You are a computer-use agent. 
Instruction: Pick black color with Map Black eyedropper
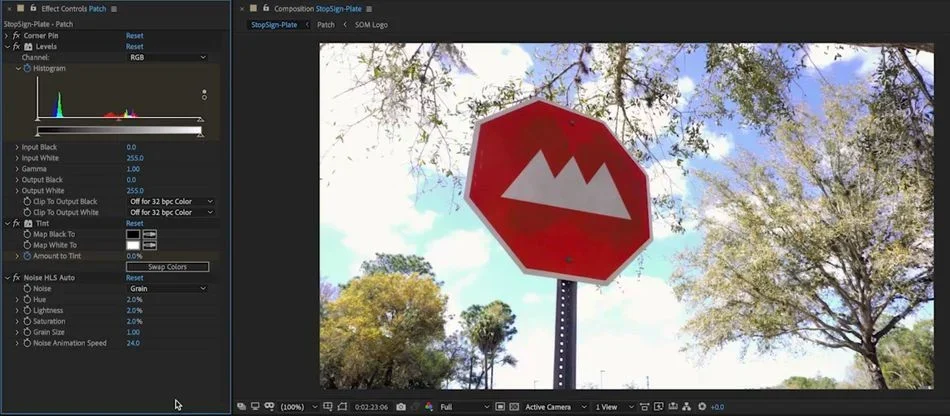[x=149, y=234]
